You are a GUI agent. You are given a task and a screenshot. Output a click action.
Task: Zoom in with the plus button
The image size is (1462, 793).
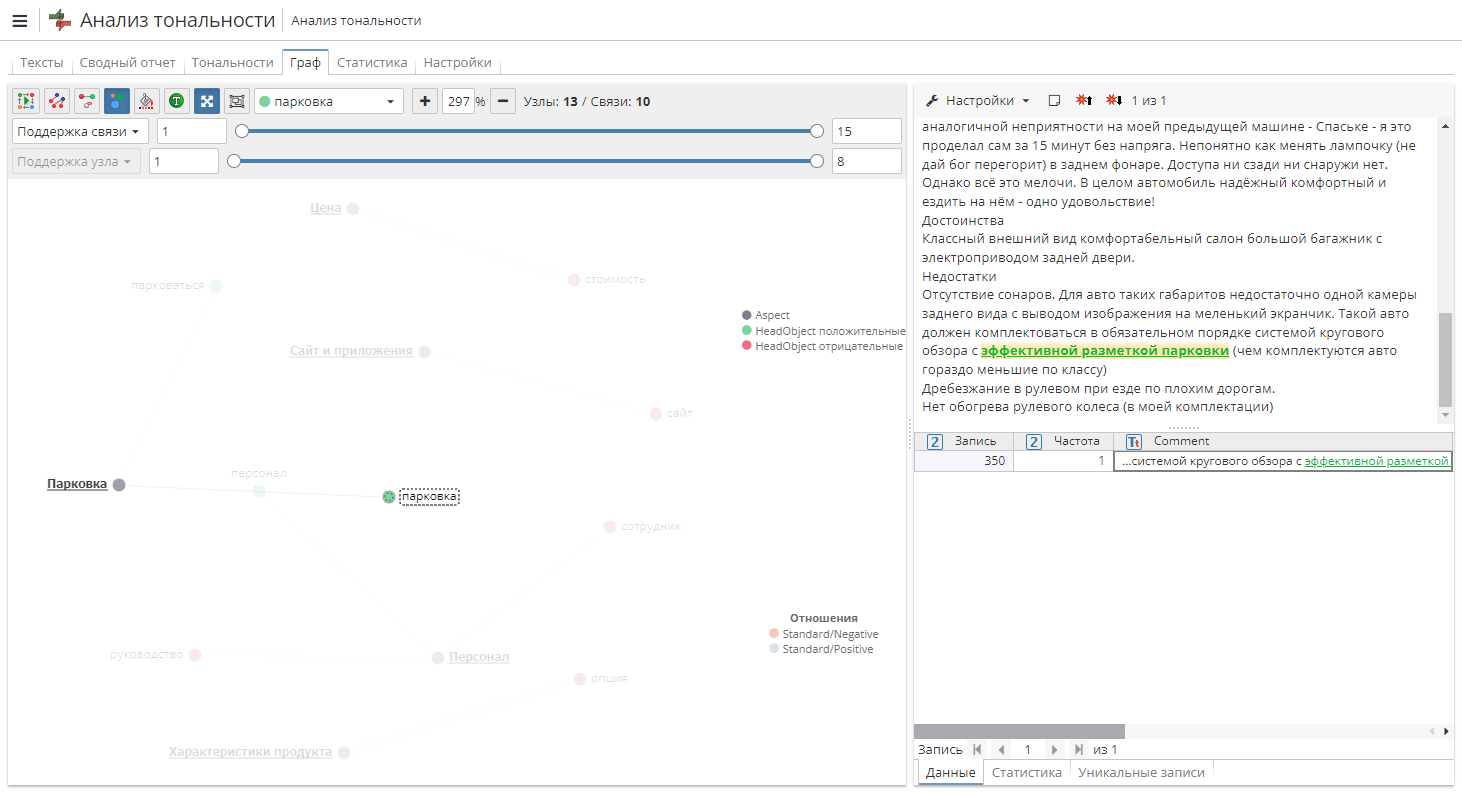pos(425,101)
